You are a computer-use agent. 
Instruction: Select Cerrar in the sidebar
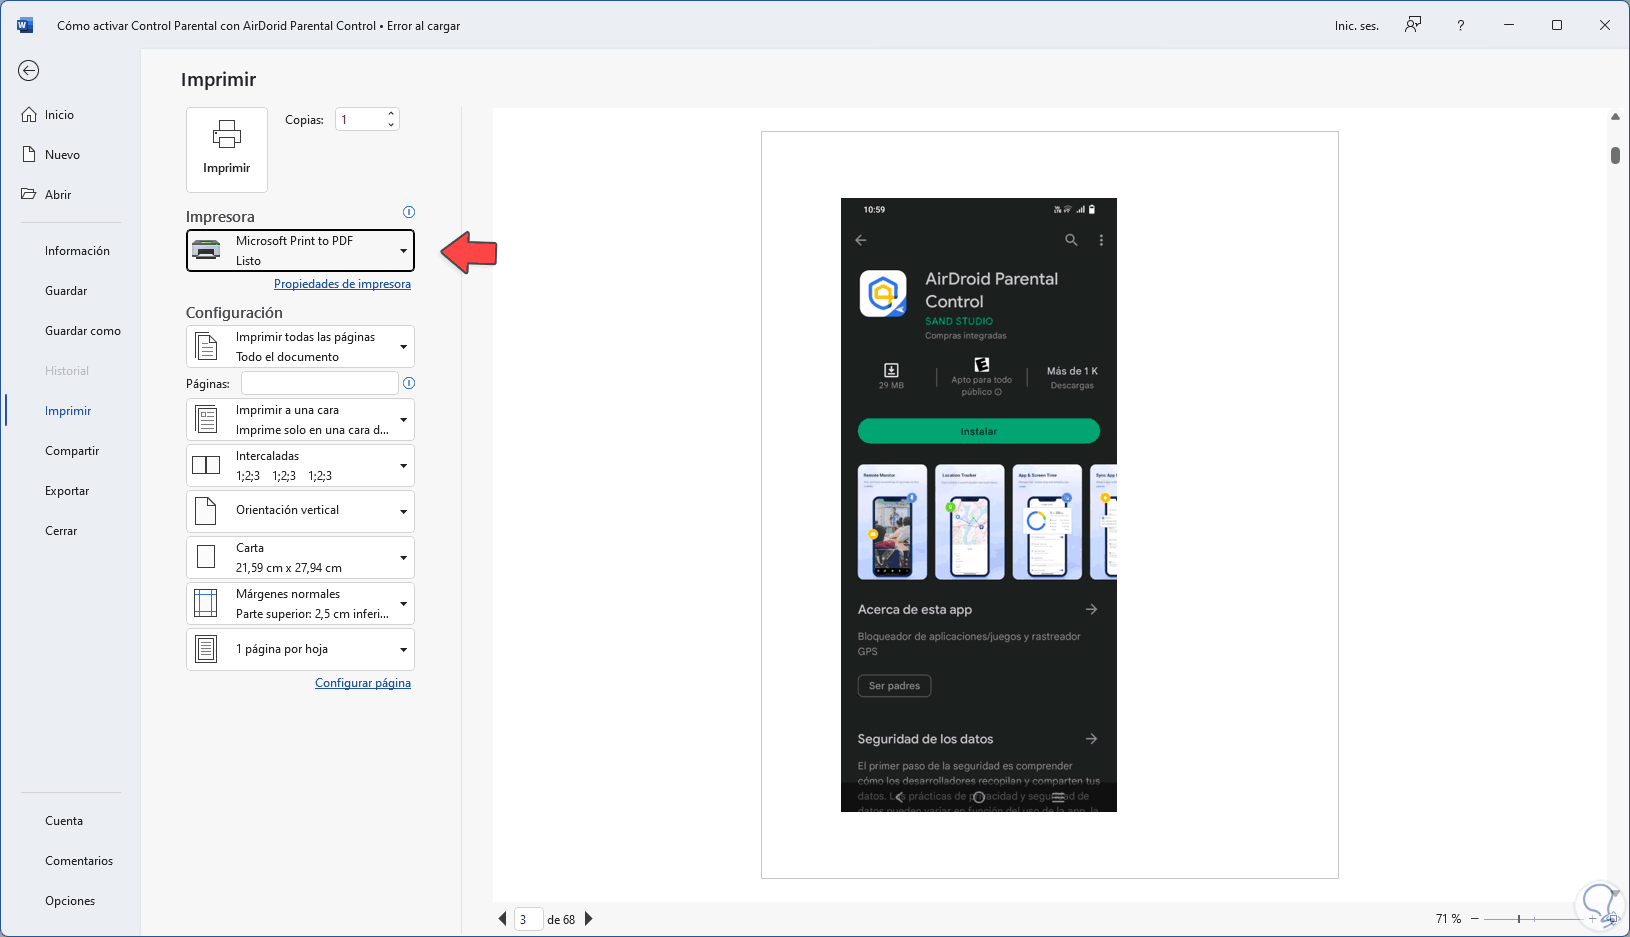[x=61, y=531]
